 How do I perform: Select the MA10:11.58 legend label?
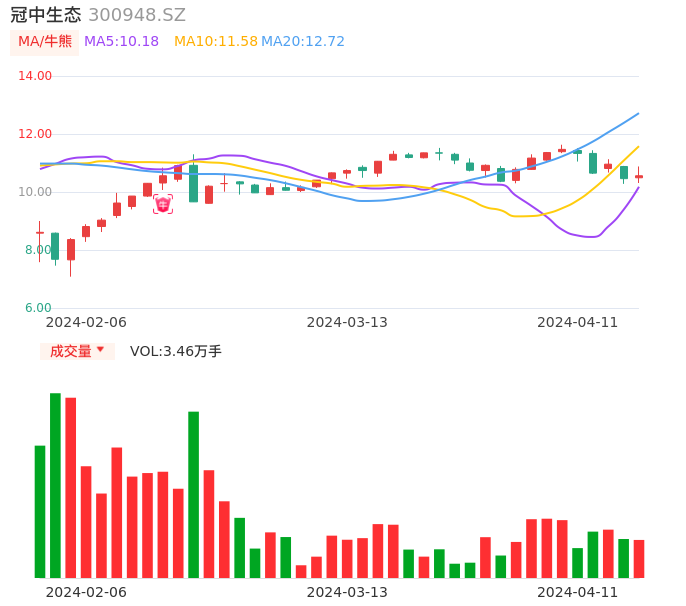tap(216, 42)
